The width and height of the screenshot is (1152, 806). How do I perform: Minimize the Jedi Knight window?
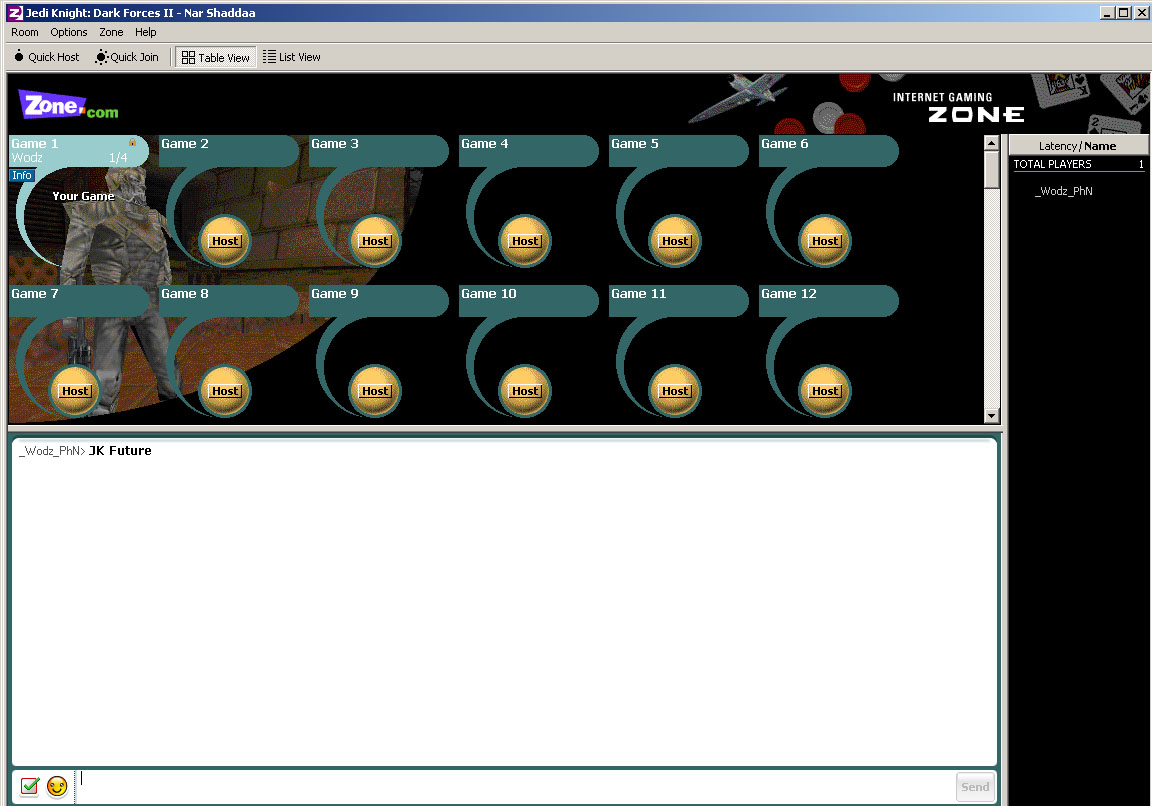(1106, 12)
